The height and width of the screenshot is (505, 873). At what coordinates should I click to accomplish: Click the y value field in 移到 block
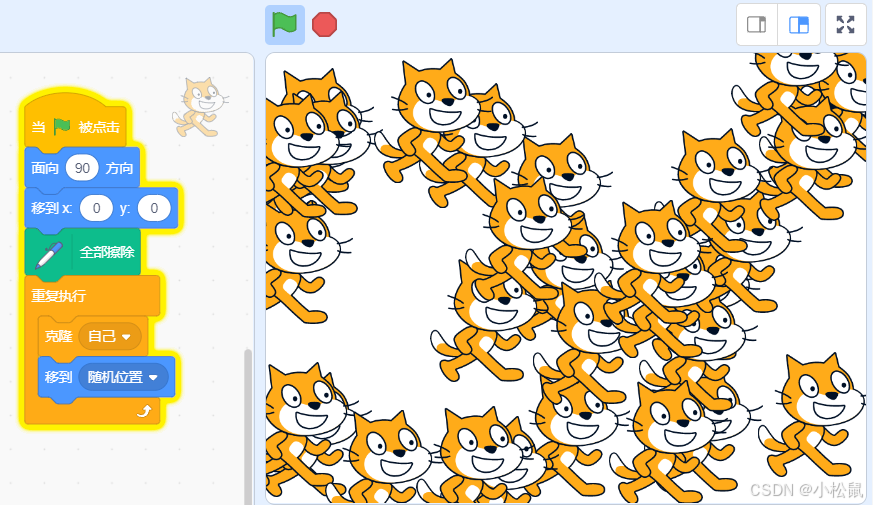(x=154, y=209)
